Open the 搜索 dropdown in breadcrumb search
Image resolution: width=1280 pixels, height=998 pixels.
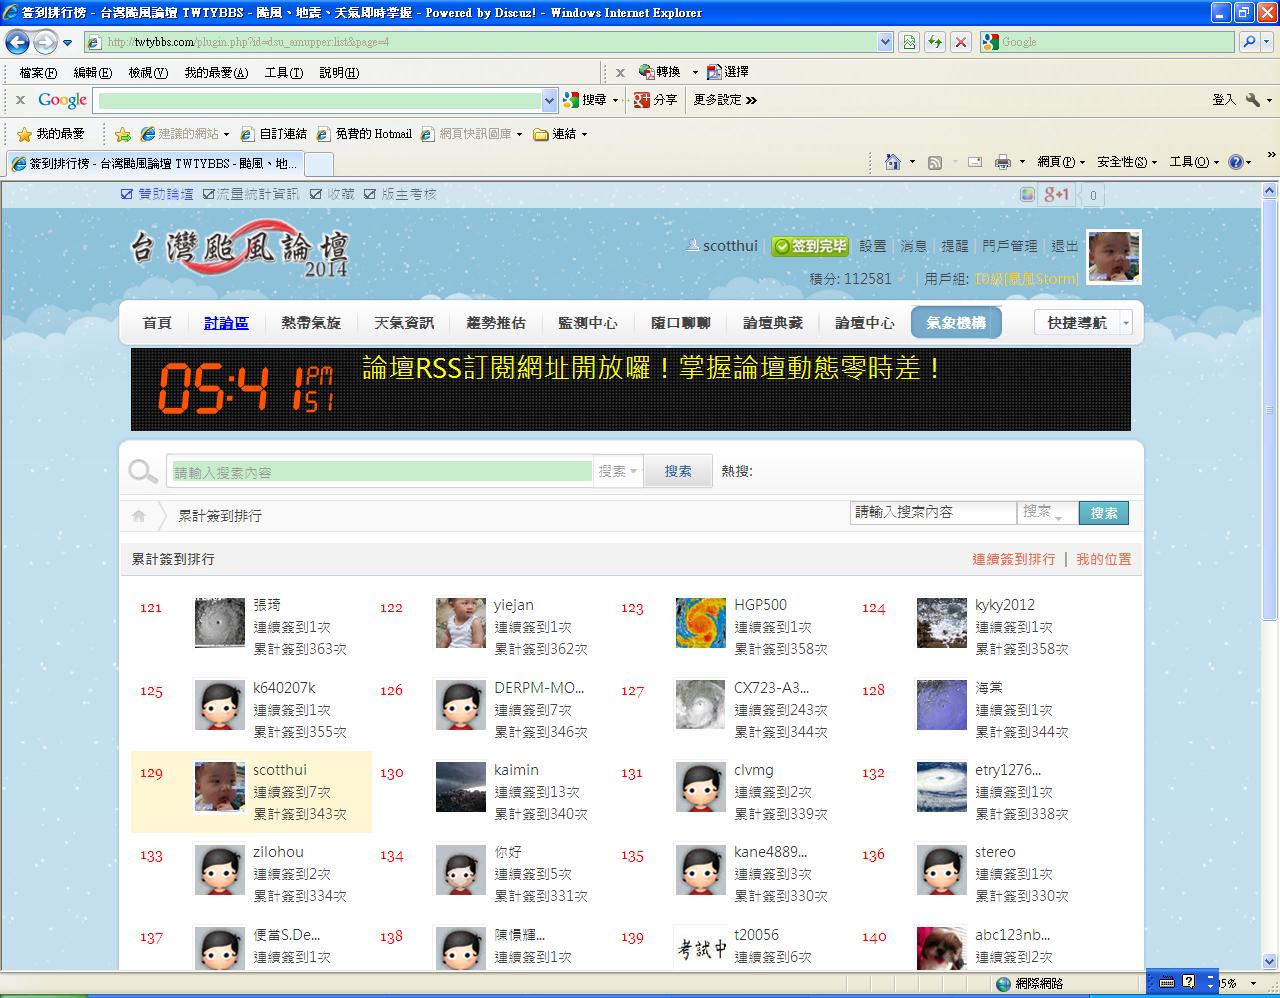pos(1046,513)
